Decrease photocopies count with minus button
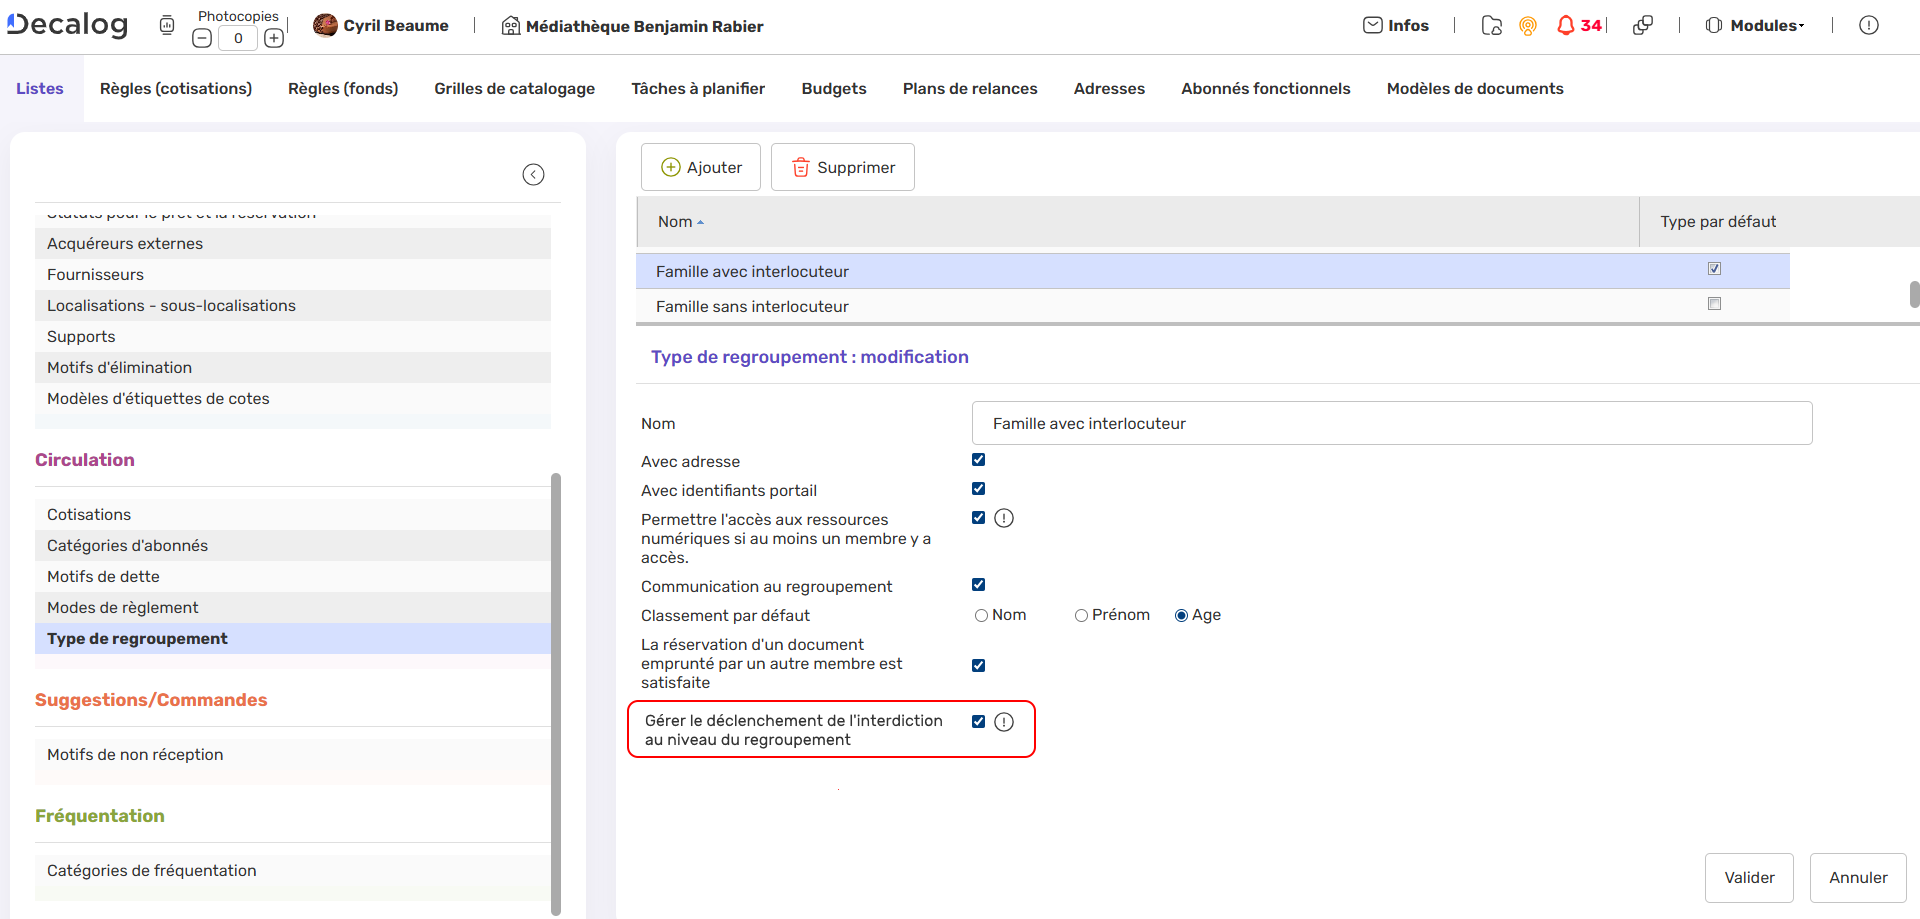1920x919 pixels. click(202, 39)
